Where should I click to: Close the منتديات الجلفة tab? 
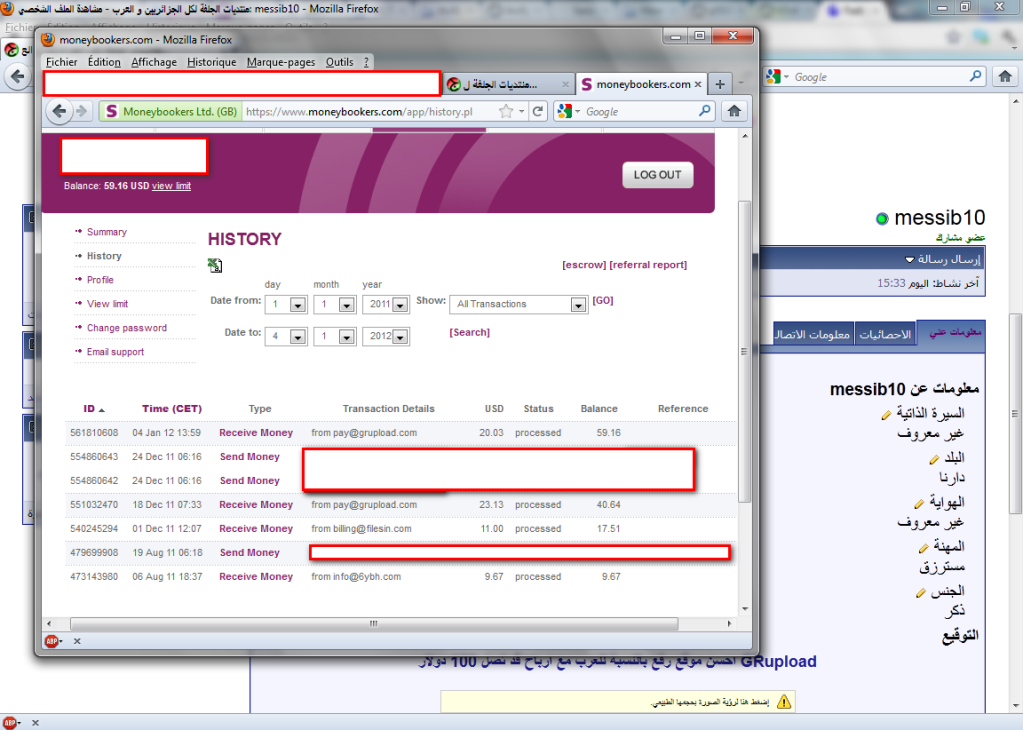pos(565,84)
